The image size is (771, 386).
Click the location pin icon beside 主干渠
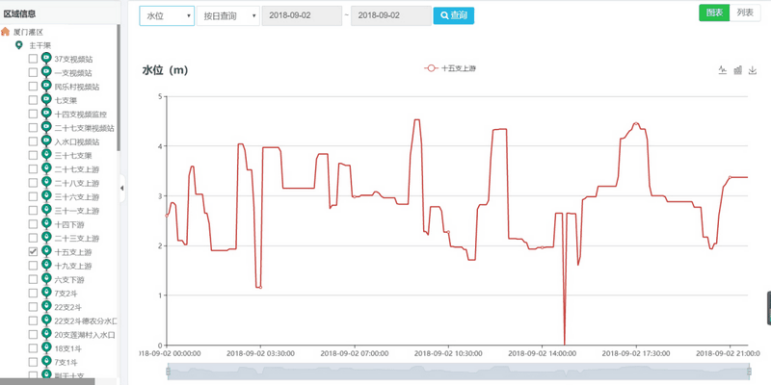(19, 45)
